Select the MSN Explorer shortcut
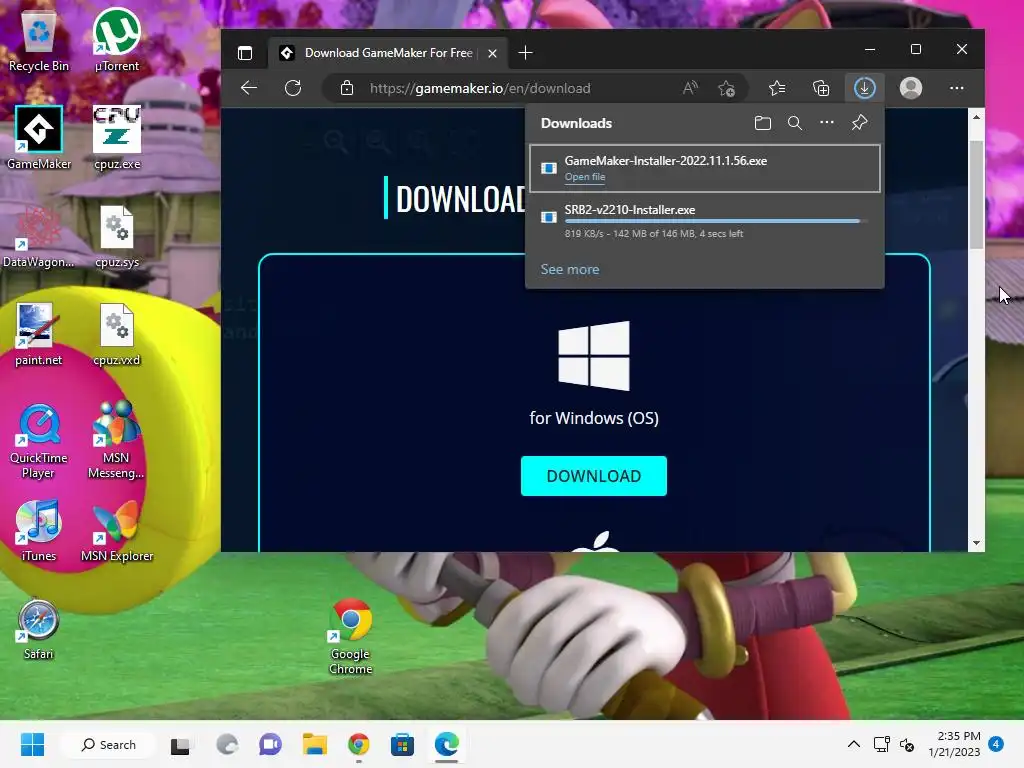Viewport: 1024px width, 768px height. coord(117,530)
